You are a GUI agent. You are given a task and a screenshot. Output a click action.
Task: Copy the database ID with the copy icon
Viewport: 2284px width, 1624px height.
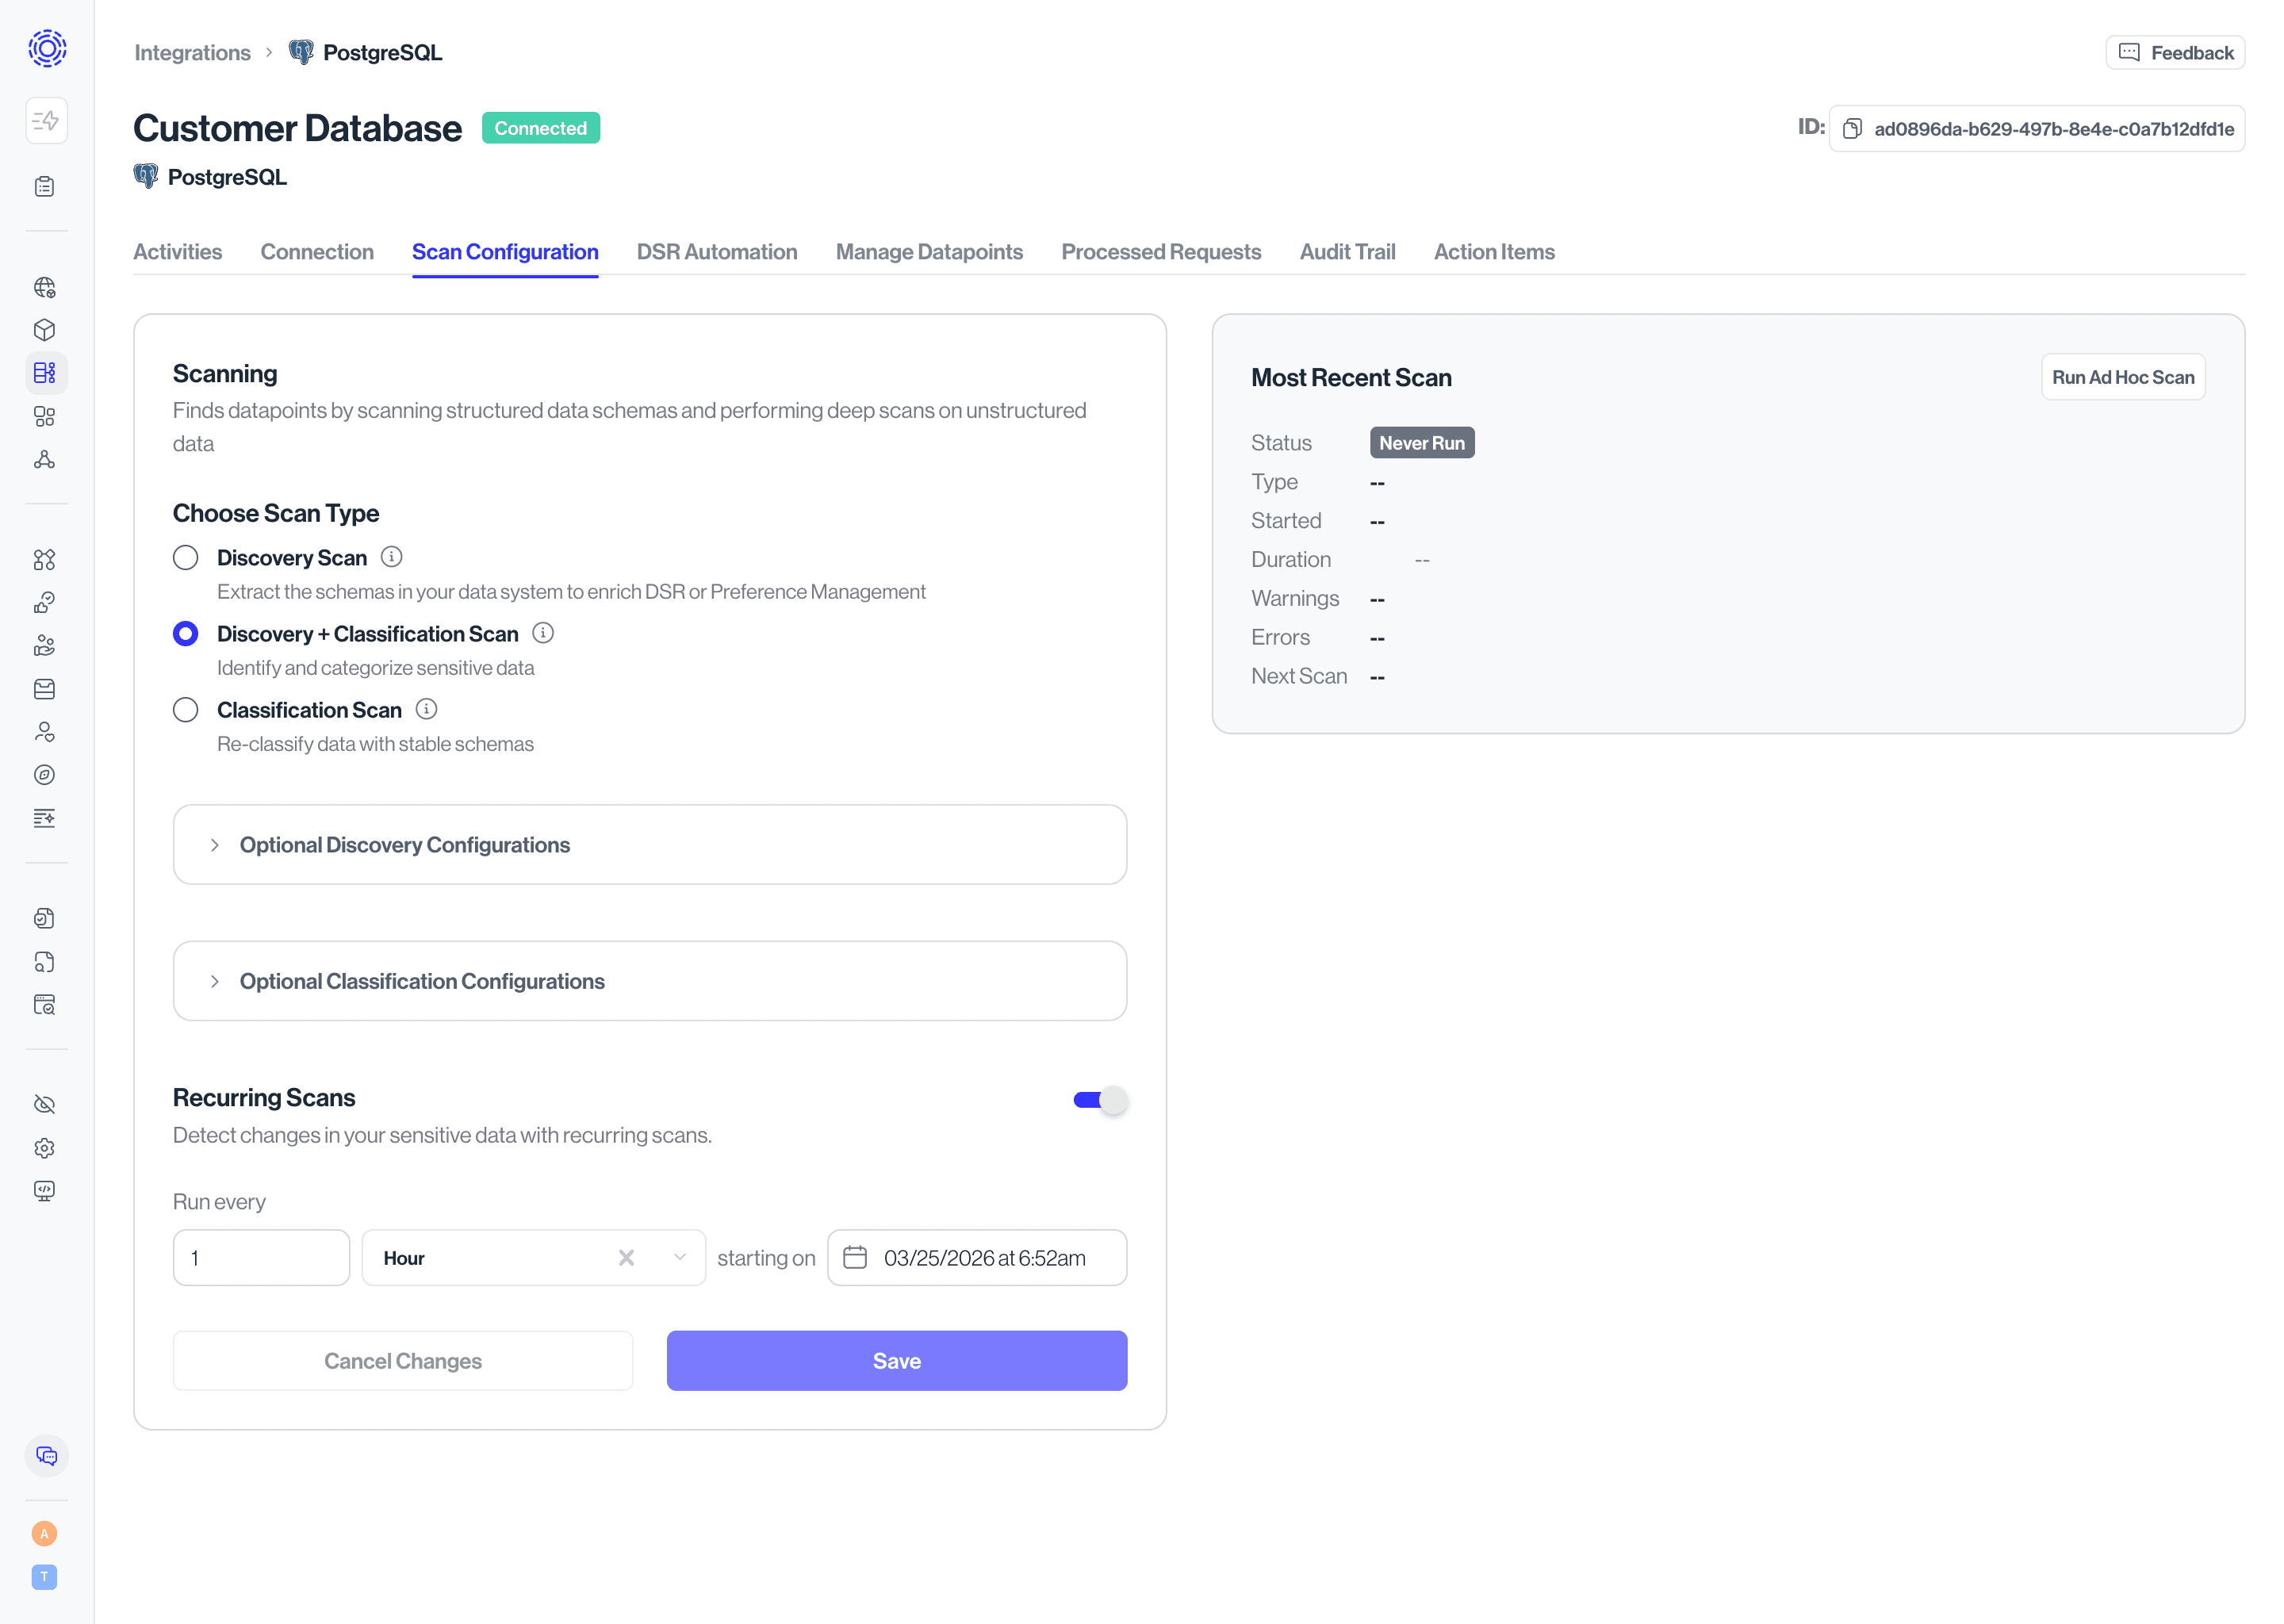(x=1852, y=129)
